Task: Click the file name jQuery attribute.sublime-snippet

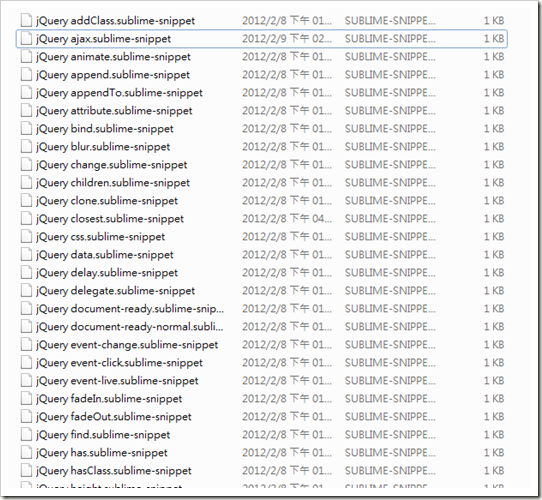Action: coord(114,111)
